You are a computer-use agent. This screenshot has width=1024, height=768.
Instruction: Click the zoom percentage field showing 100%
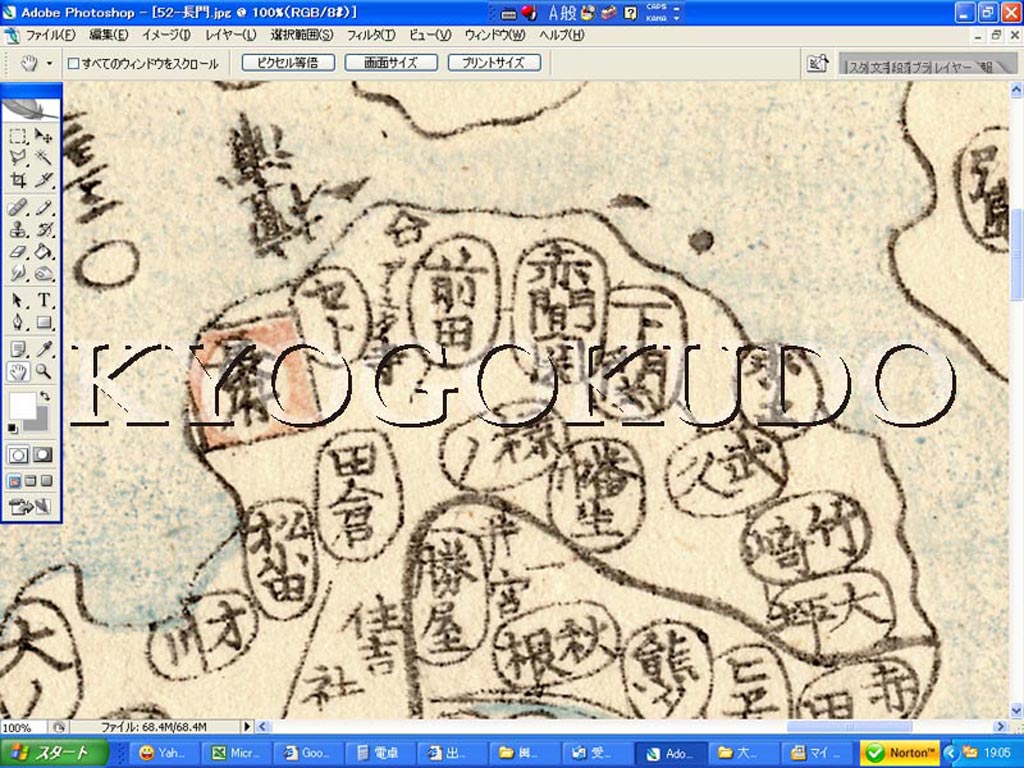click(22, 727)
